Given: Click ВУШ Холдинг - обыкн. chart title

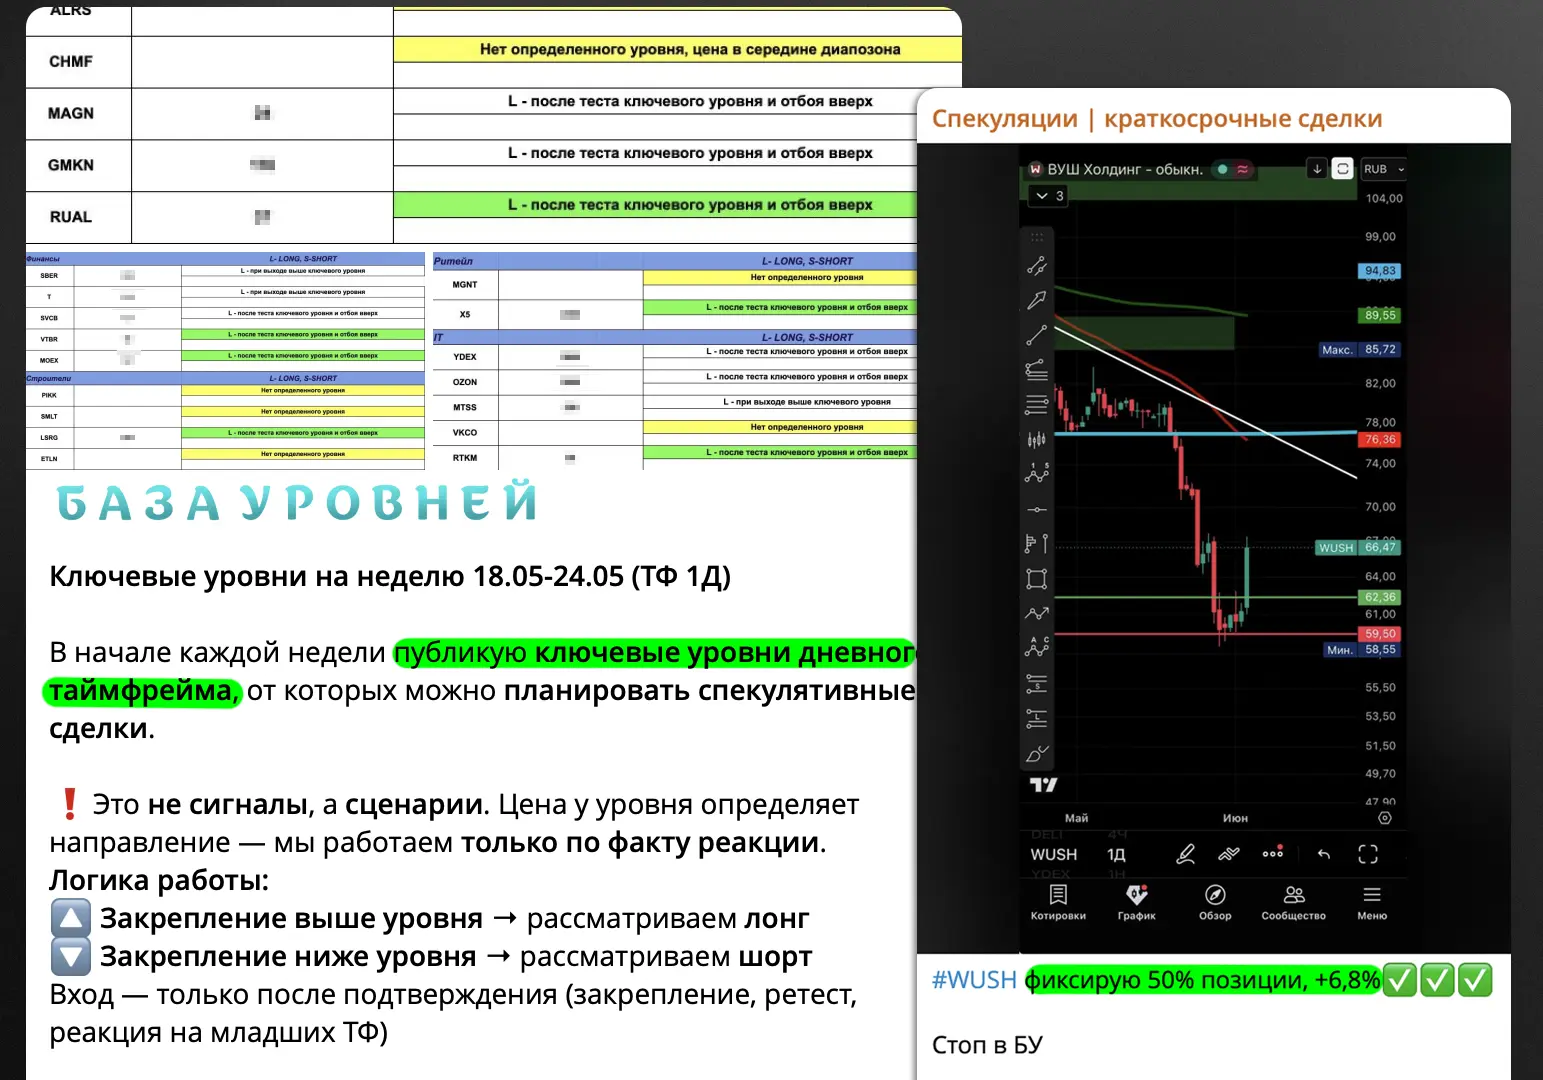Looking at the screenshot, I should point(1124,169).
